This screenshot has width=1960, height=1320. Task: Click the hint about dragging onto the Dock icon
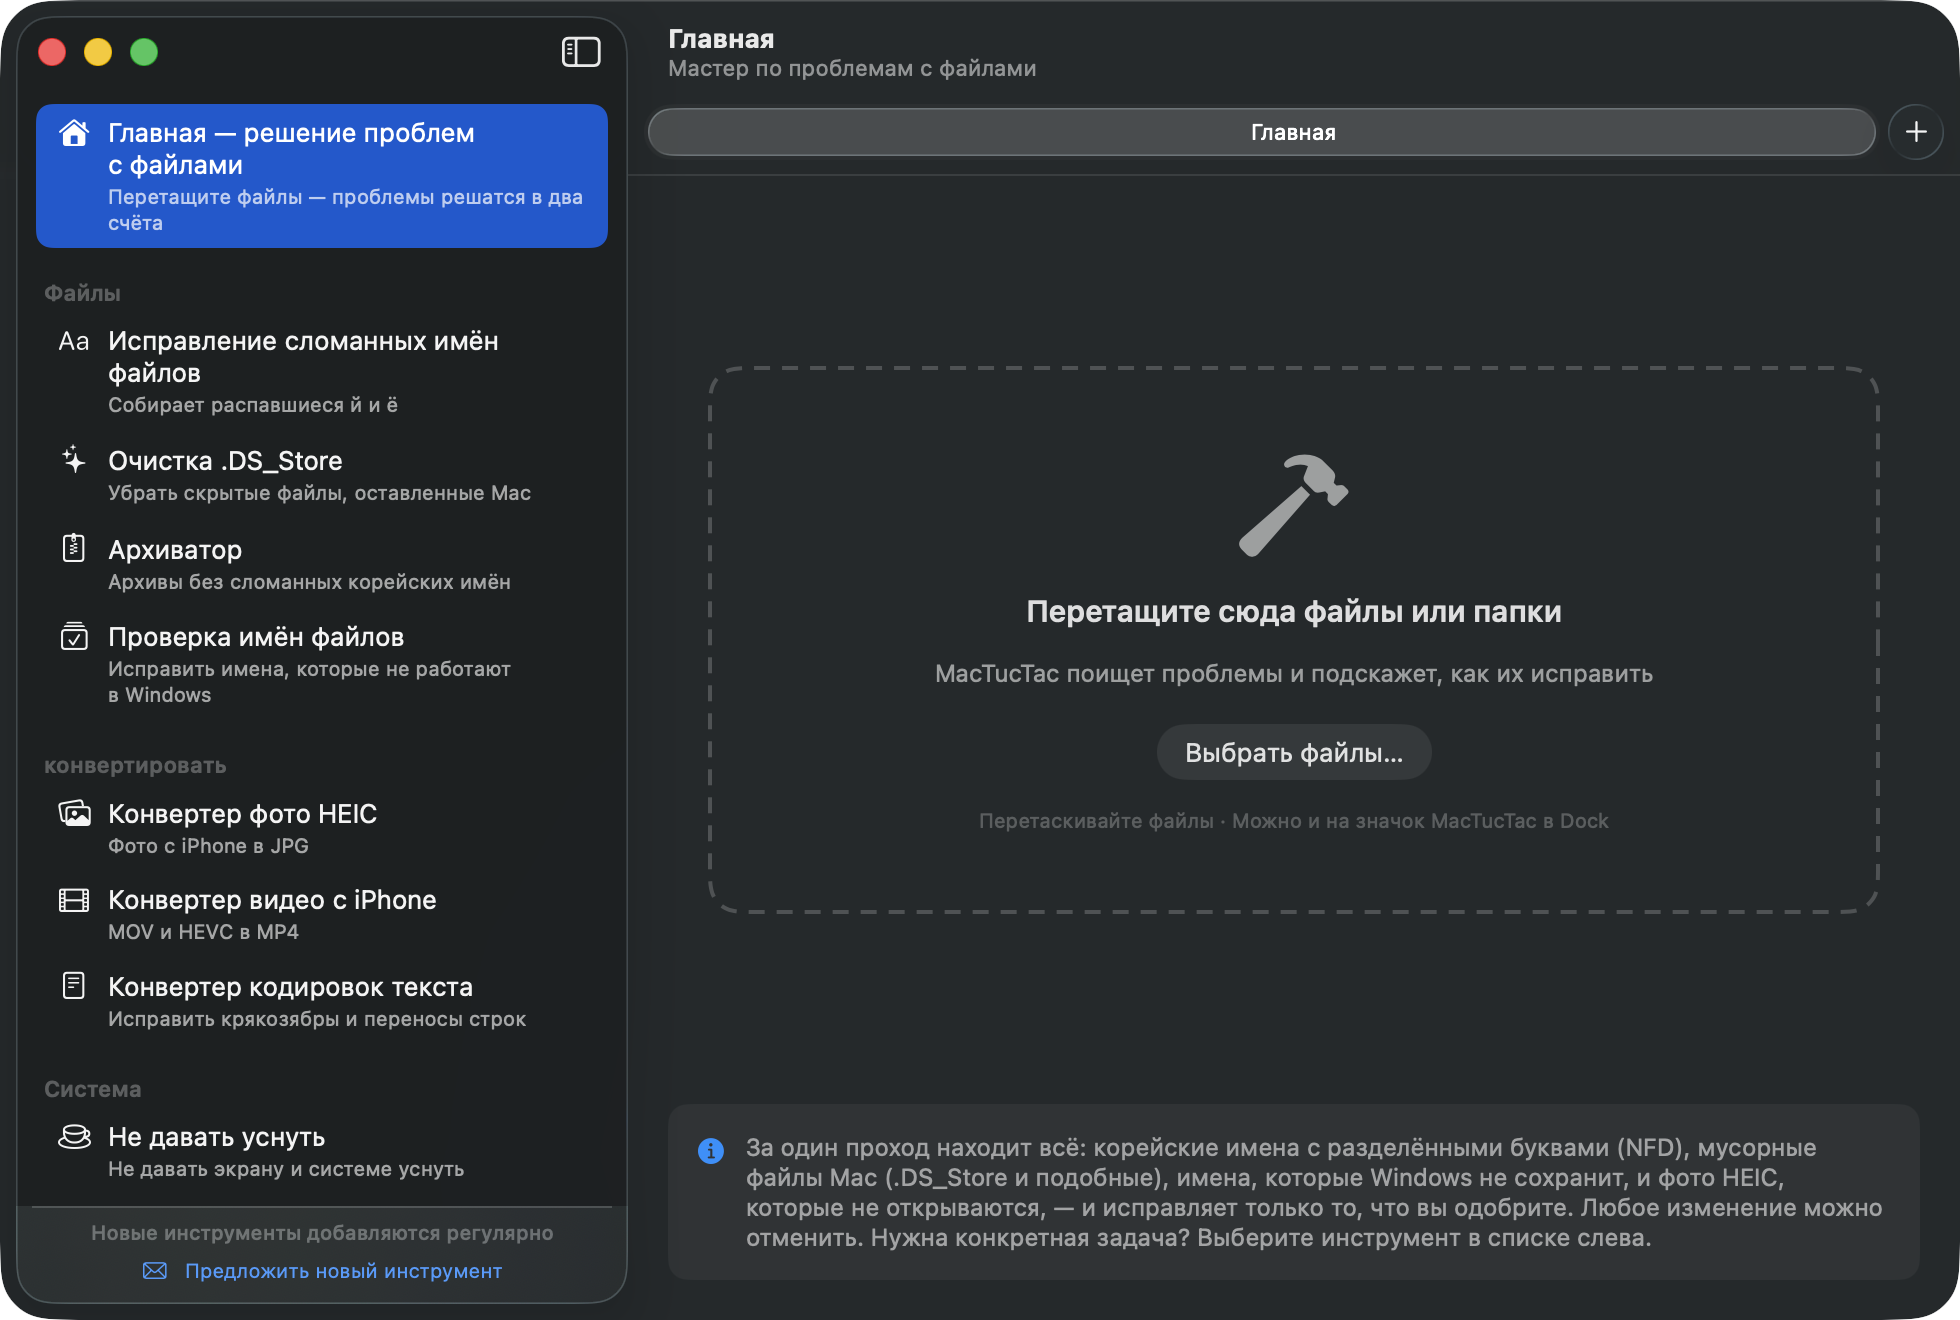[1294, 821]
